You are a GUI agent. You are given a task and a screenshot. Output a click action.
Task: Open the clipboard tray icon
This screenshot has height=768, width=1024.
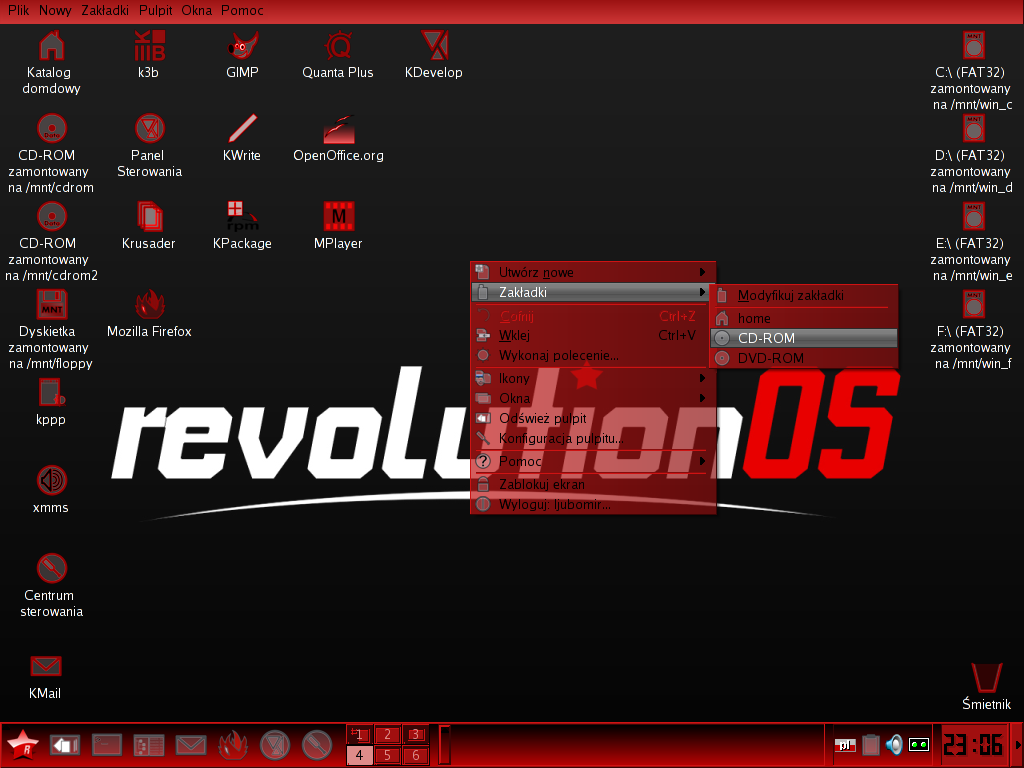871,744
